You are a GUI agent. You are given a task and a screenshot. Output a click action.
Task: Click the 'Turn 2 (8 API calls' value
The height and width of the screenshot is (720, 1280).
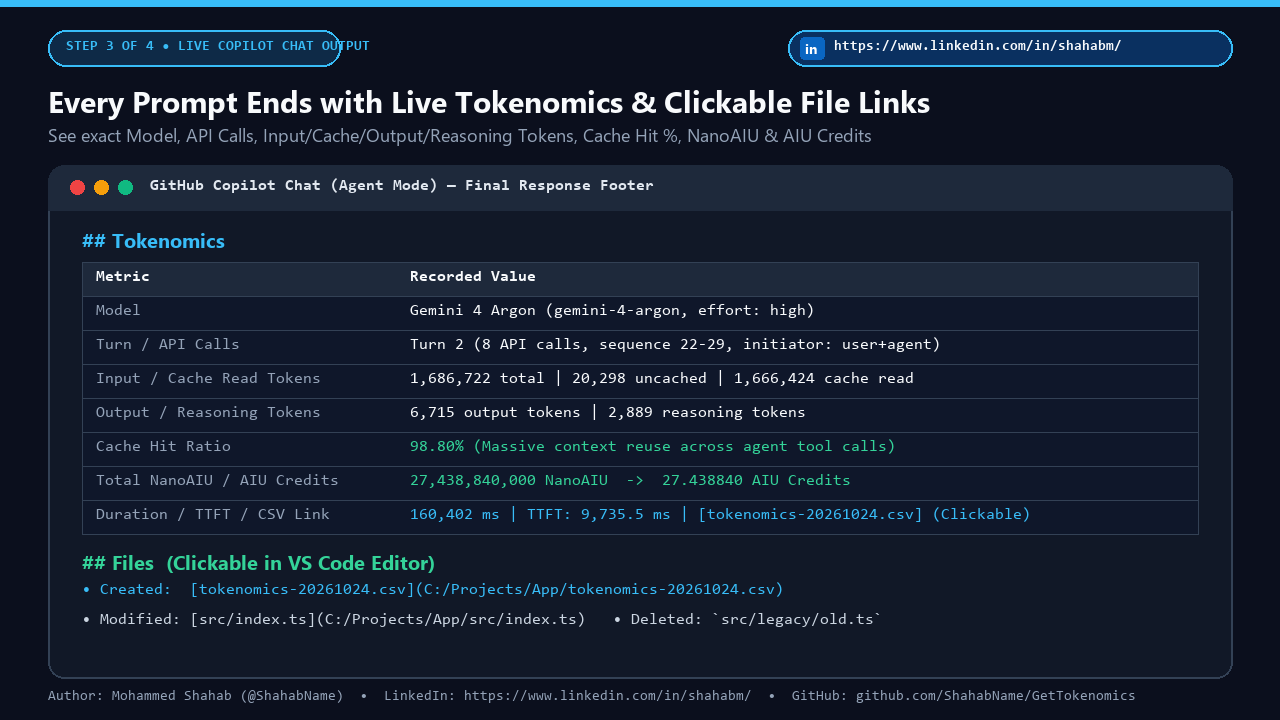click(x=675, y=344)
